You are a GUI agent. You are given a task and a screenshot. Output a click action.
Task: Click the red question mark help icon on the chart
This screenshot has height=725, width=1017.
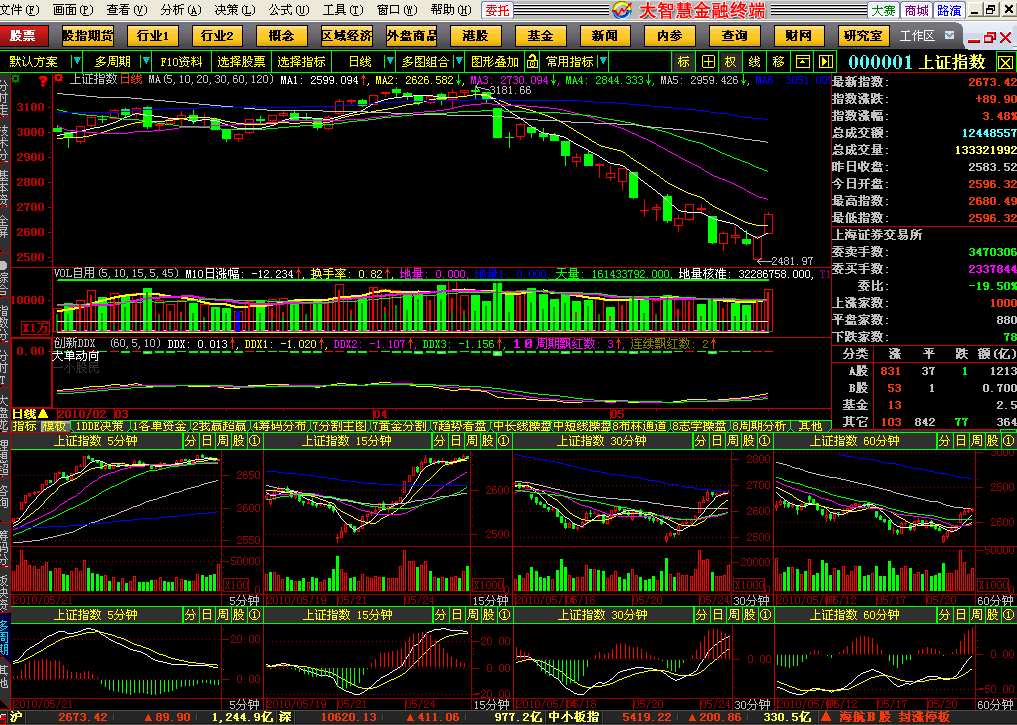tap(43, 81)
